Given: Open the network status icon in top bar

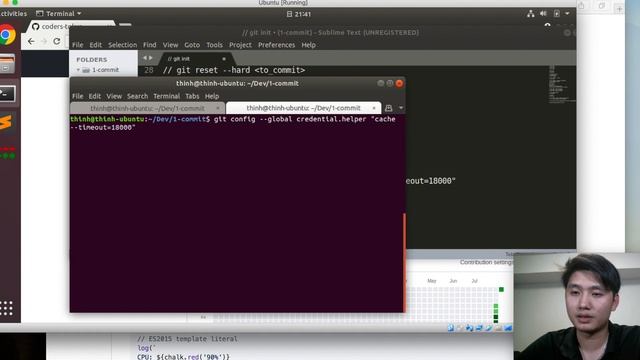Looking at the screenshot, I should point(531,14).
